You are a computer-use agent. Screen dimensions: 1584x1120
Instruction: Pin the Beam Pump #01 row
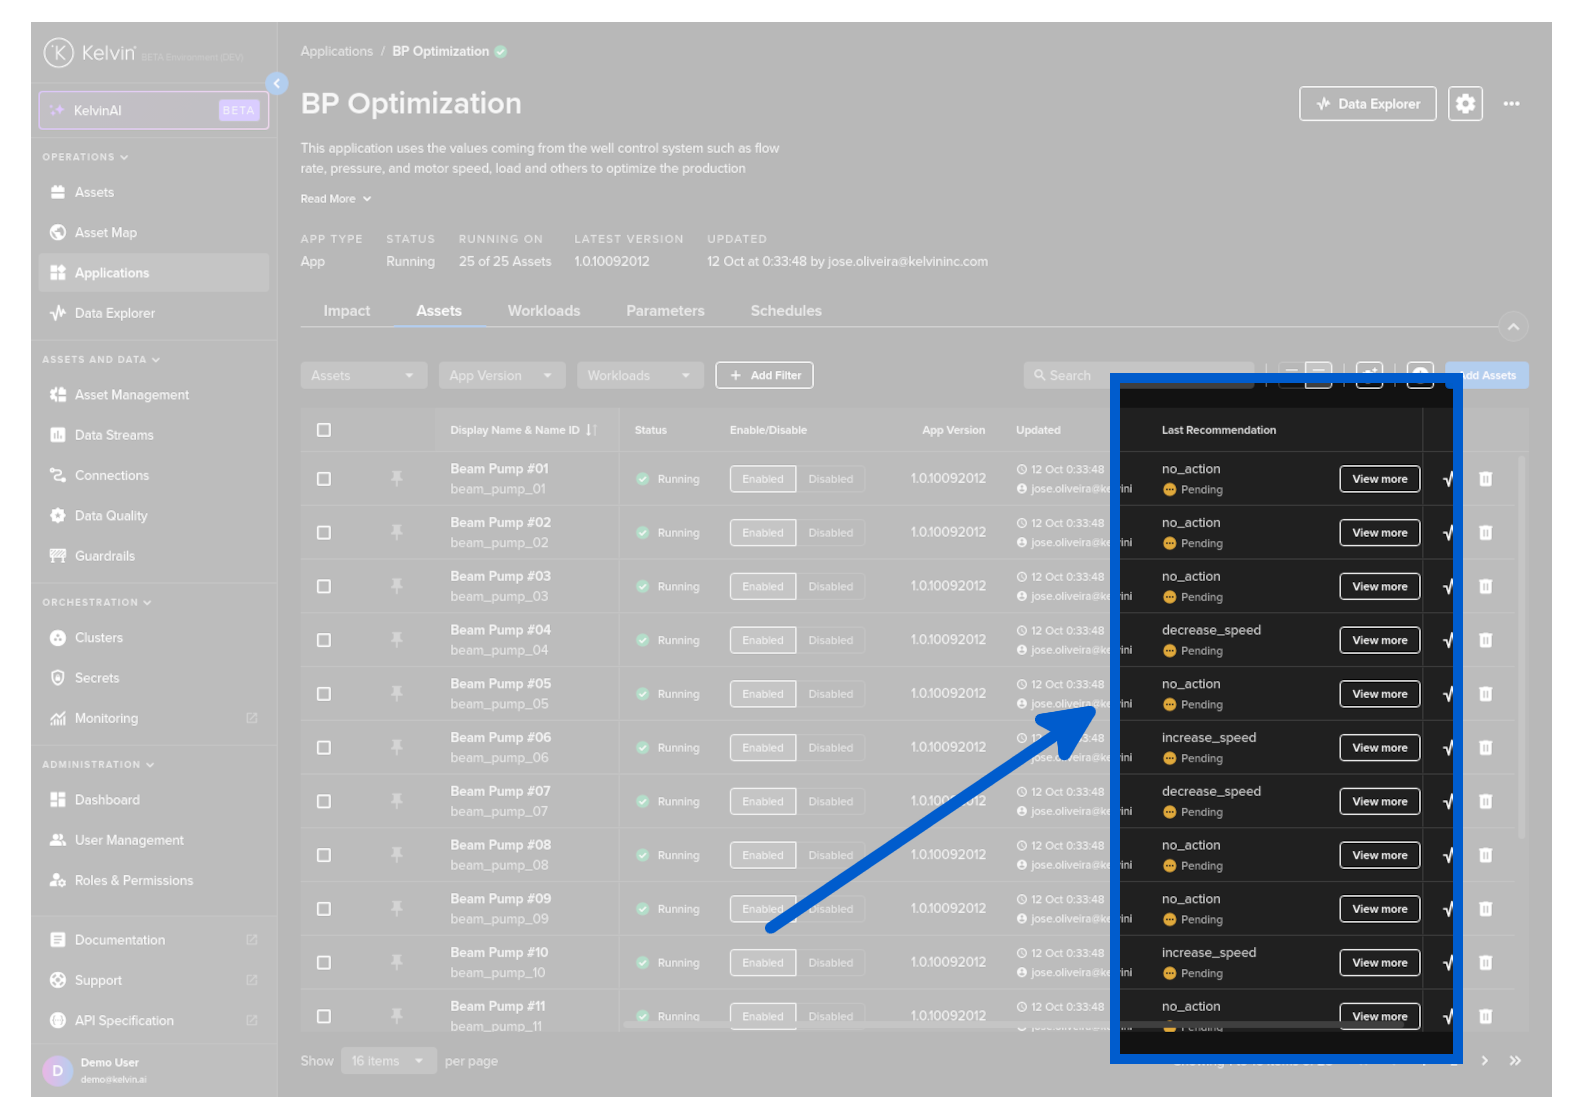(397, 479)
